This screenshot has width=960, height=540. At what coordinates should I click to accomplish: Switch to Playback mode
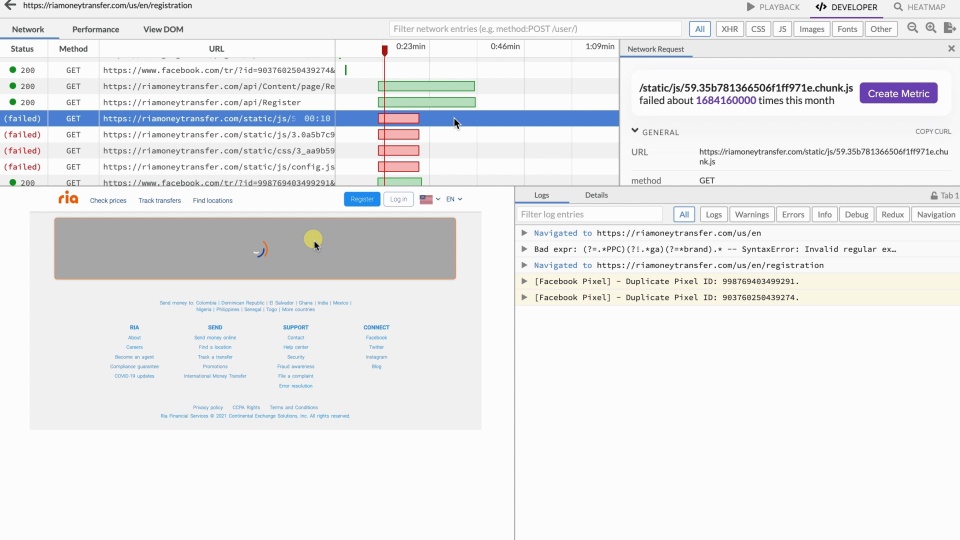tap(773, 7)
